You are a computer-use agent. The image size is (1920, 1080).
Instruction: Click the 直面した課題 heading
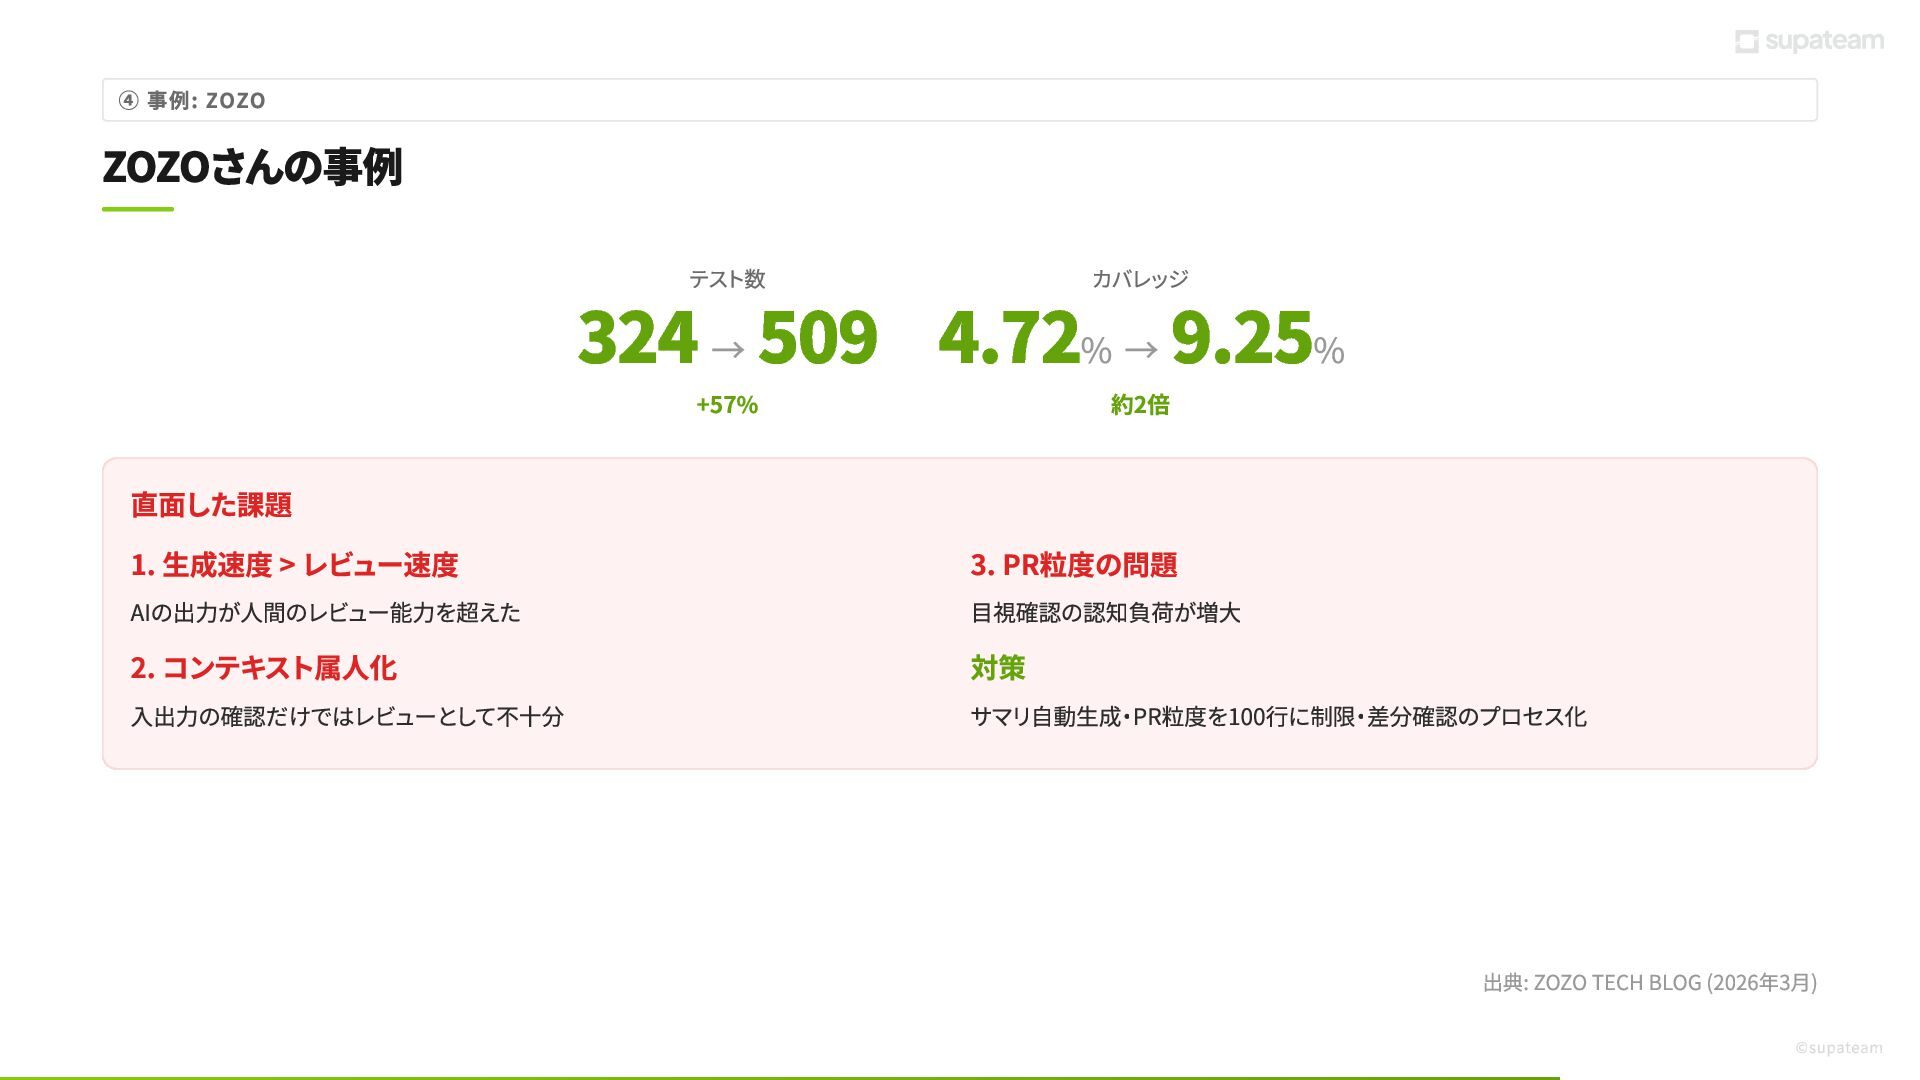click(x=211, y=505)
